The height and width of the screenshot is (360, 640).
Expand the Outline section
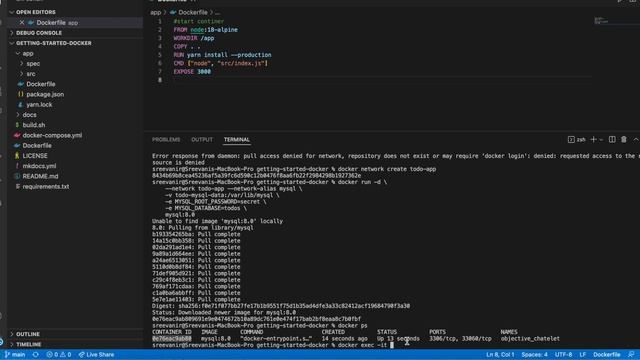tap(11, 334)
